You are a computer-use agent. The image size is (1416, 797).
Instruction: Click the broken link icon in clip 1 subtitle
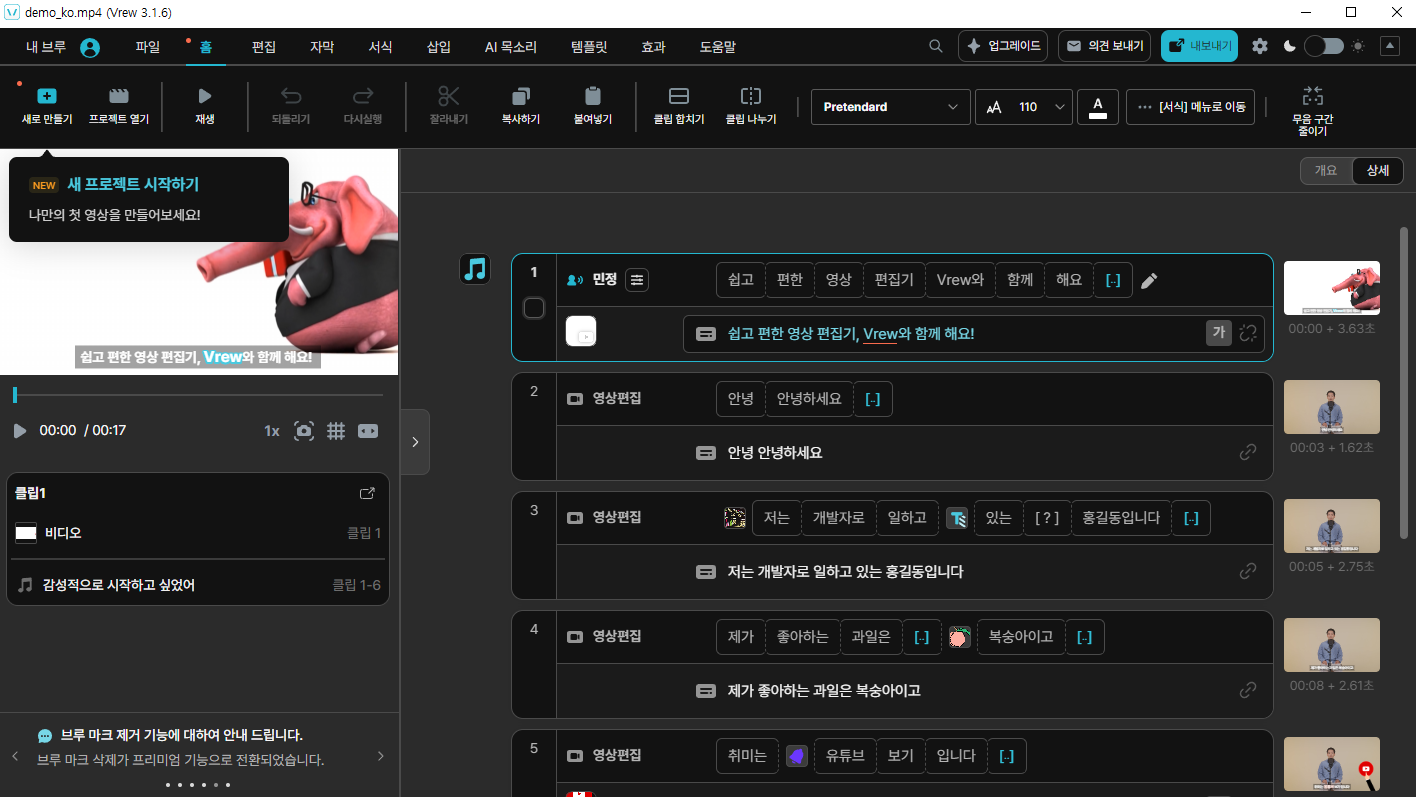(1248, 333)
